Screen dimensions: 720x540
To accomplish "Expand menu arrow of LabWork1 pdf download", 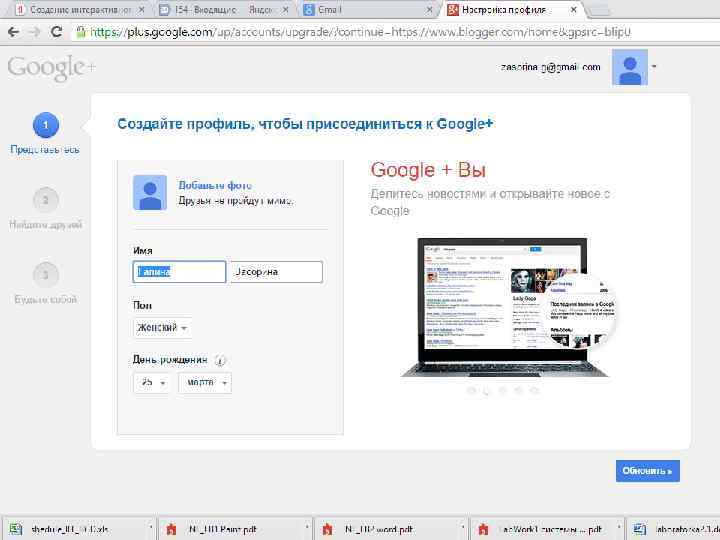I will point(619,528).
